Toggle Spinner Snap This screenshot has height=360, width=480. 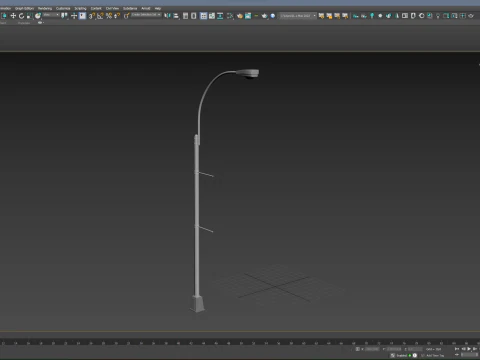click(117, 16)
